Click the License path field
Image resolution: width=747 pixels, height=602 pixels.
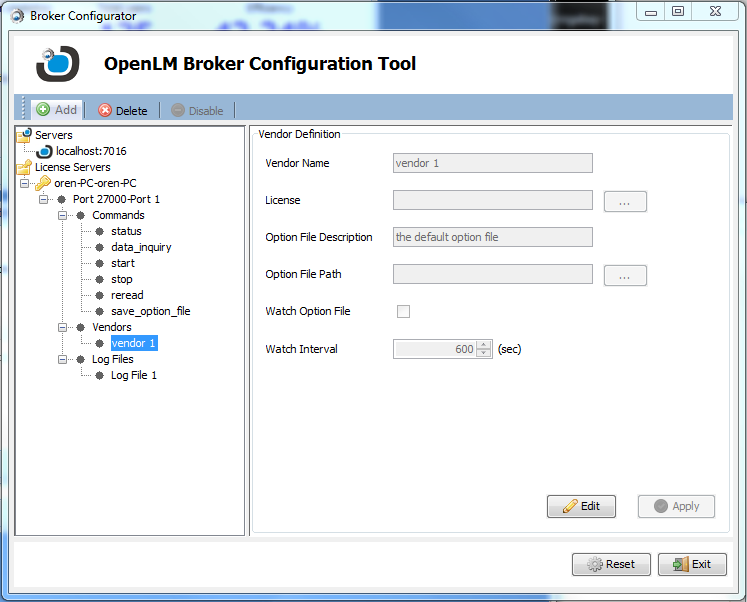click(x=493, y=200)
